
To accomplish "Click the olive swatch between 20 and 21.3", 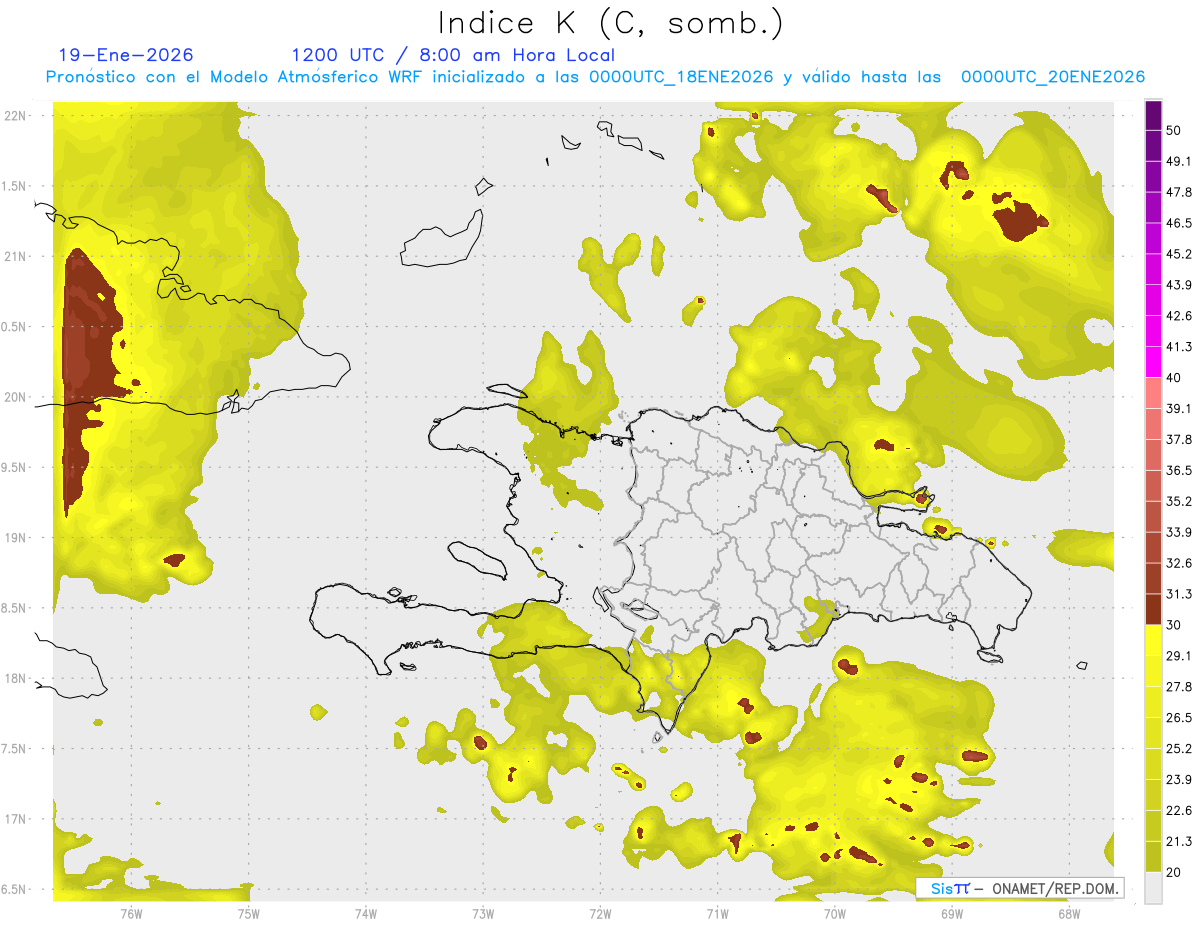I will click(1153, 857).
